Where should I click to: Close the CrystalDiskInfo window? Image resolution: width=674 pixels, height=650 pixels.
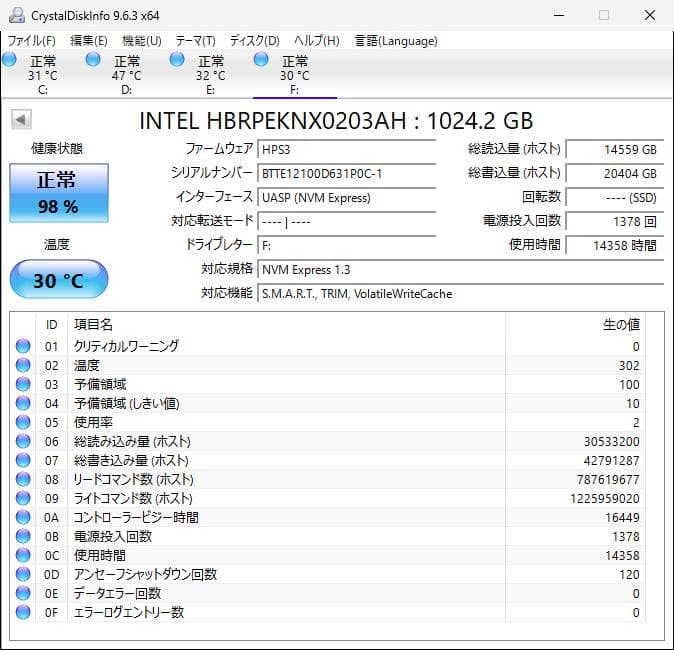(x=649, y=15)
